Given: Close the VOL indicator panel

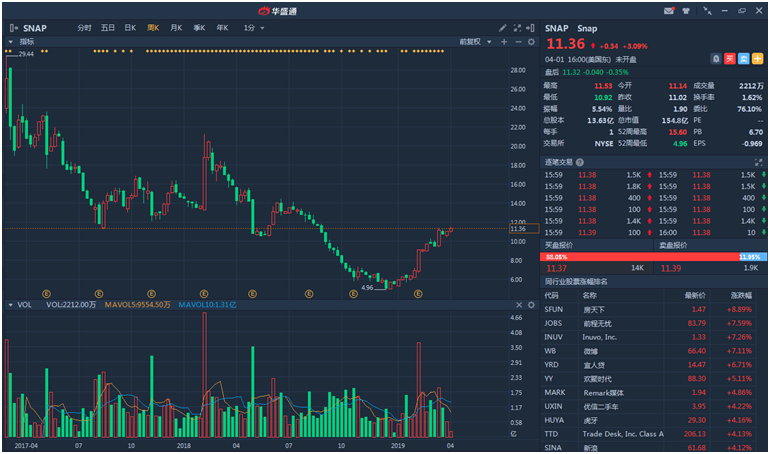Looking at the screenshot, I should point(519,305).
